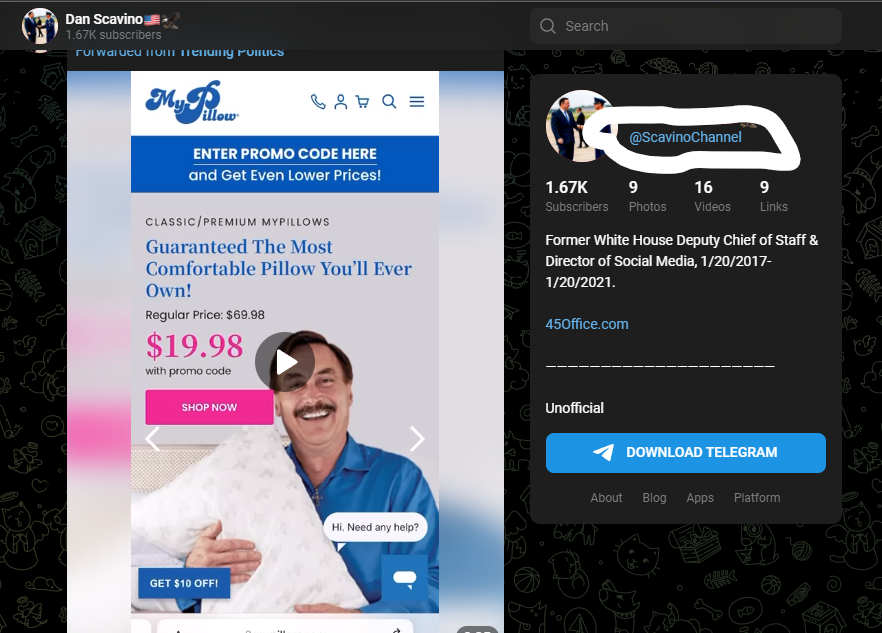882x633 pixels.
Task: Play the MyPillow video
Action: [x=285, y=362]
